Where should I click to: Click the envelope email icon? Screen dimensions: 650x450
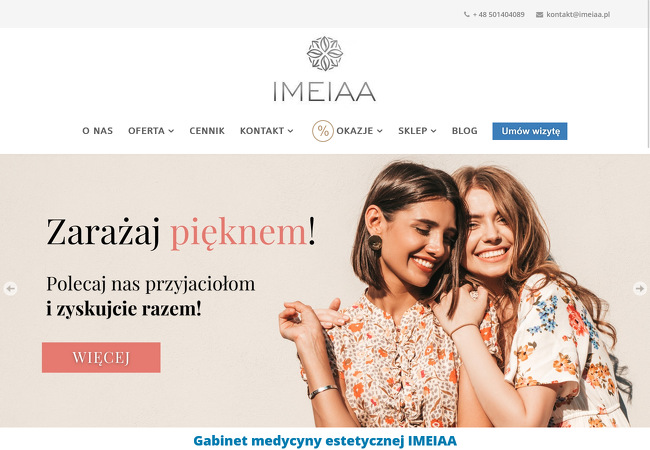click(539, 15)
